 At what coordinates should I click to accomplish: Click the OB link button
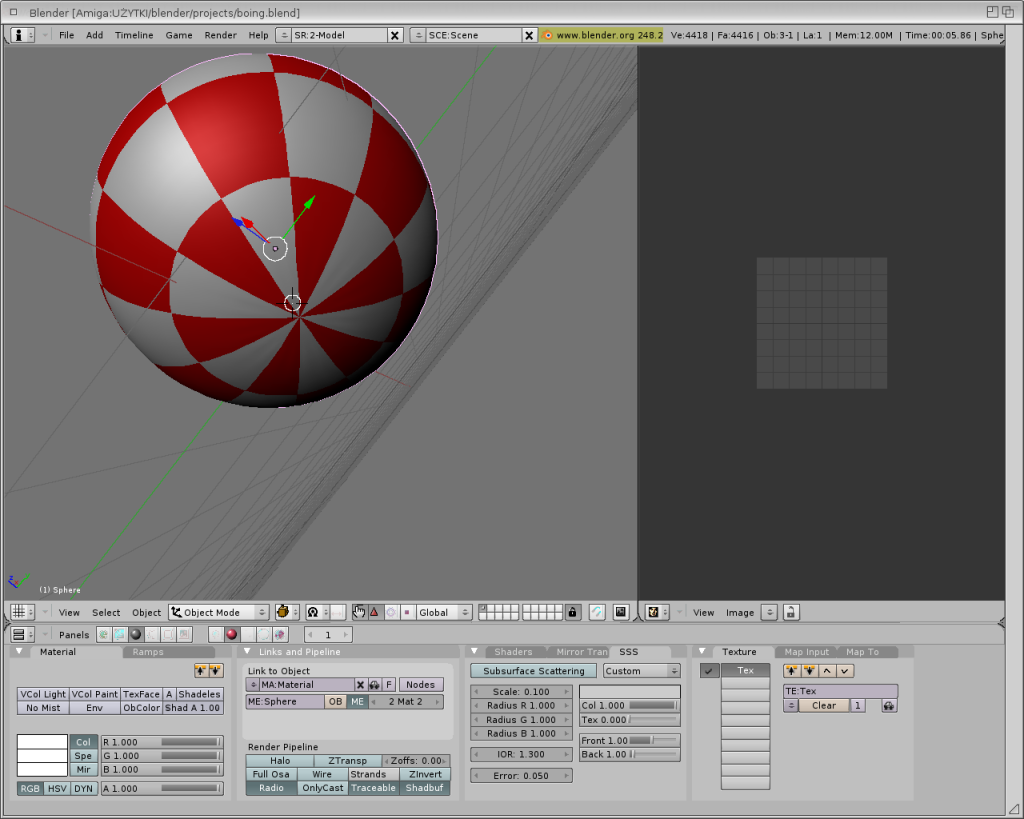point(335,701)
